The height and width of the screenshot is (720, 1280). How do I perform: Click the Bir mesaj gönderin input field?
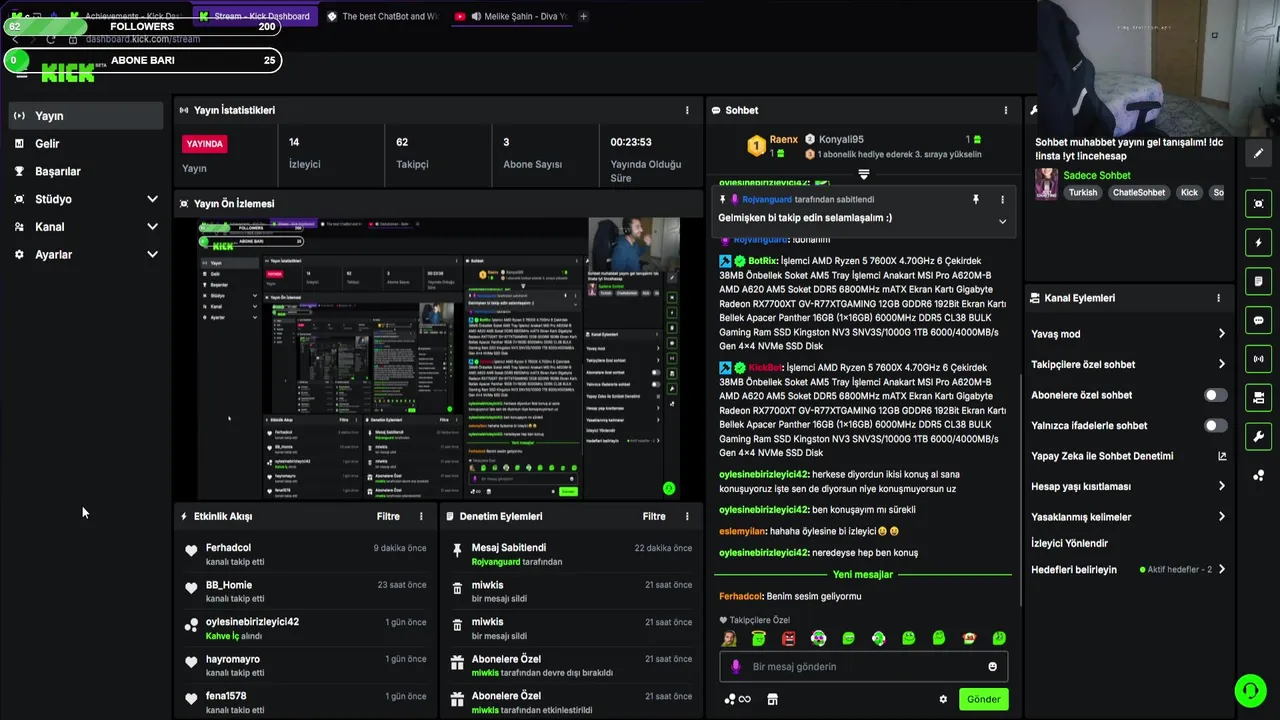tap(863, 667)
